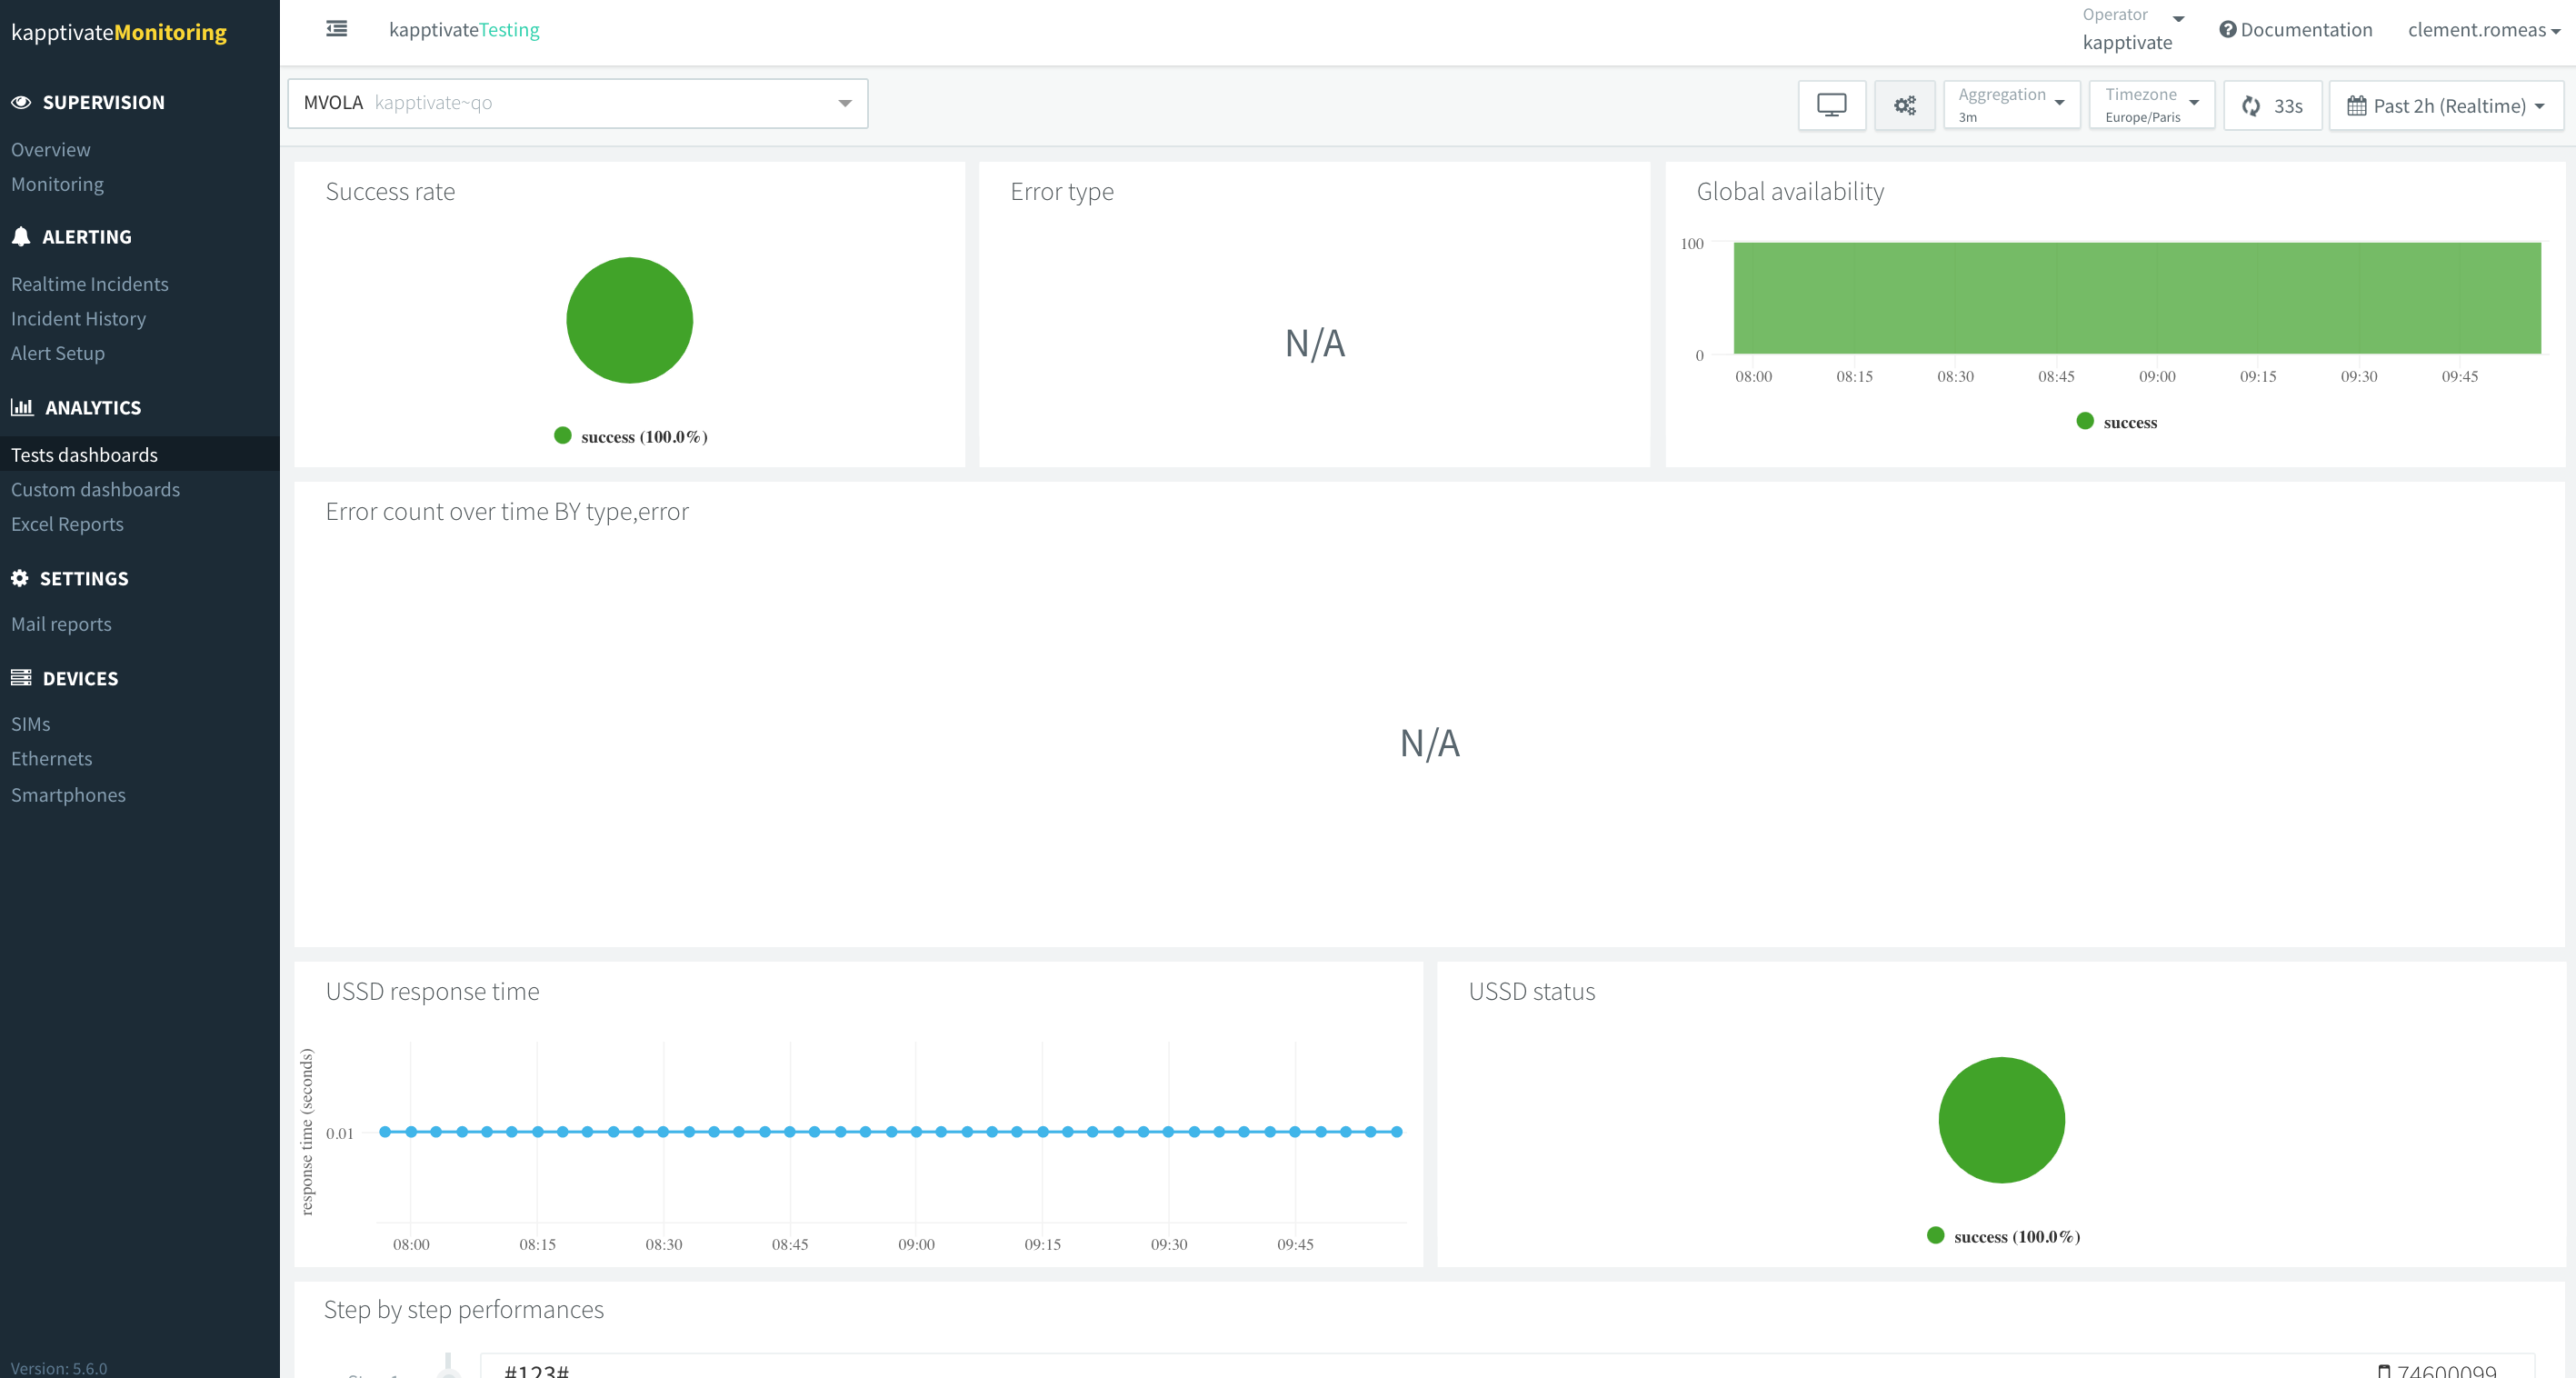2576x1378 pixels.
Task: Click the Documentation question mark icon
Action: click(x=2227, y=30)
